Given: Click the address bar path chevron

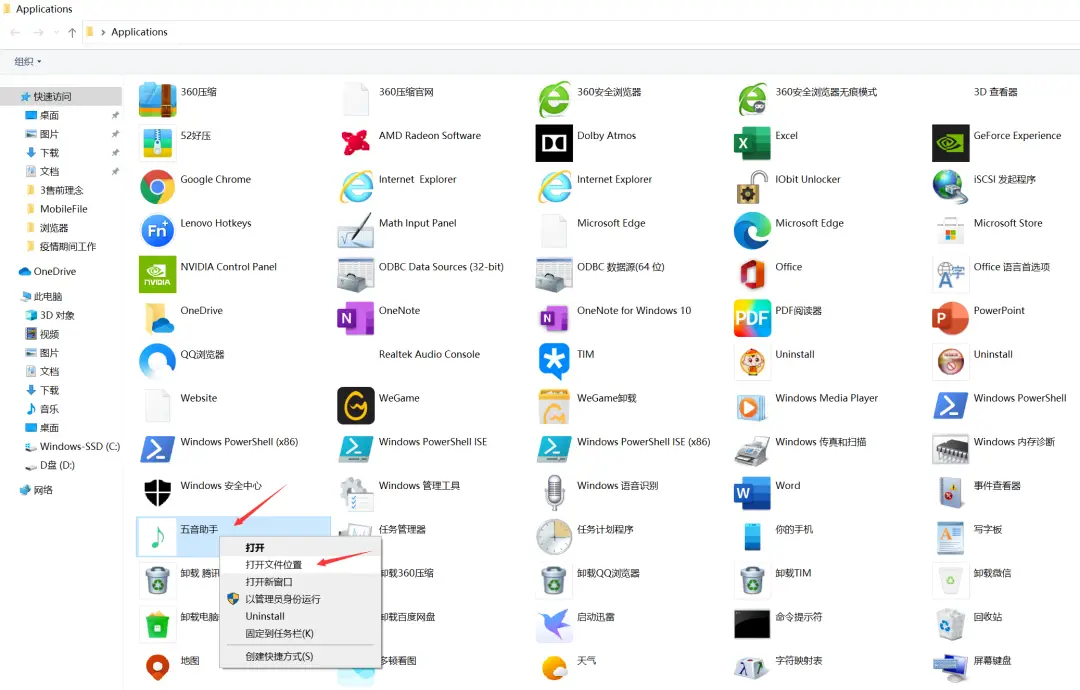Looking at the screenshot, I should click(103, 32).
